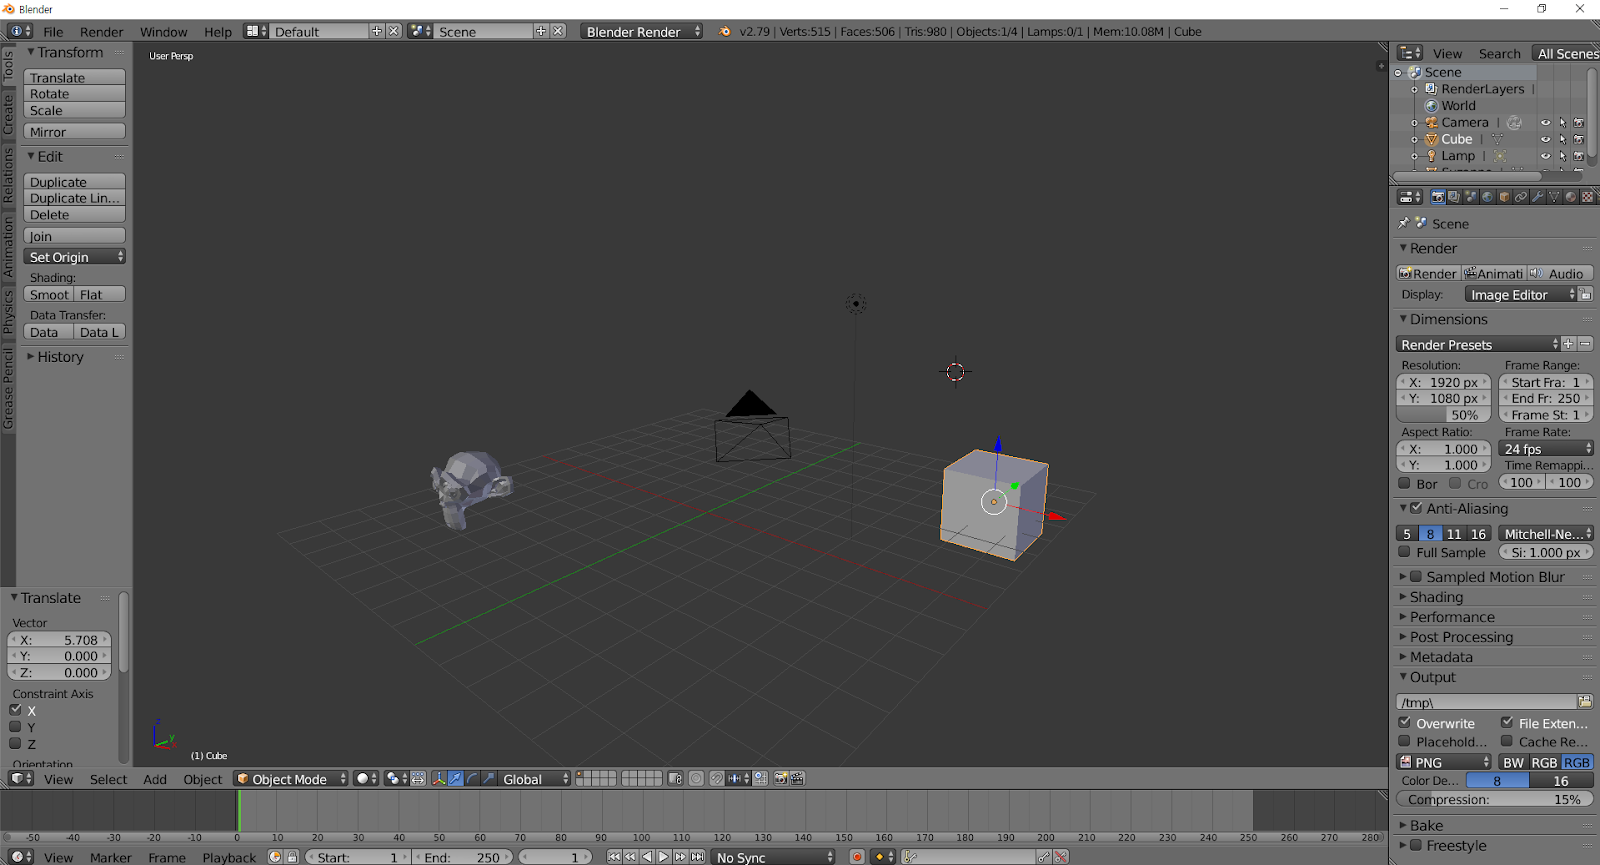
Task: Click the timeline record auto-keyframe button
Action: 857,857
